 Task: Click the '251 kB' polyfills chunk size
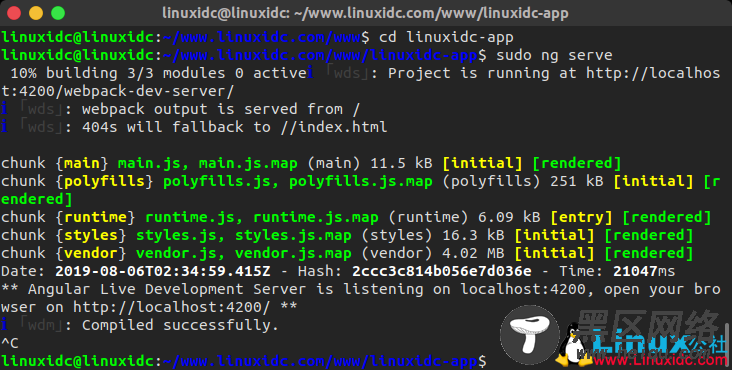tap(577, 181)
